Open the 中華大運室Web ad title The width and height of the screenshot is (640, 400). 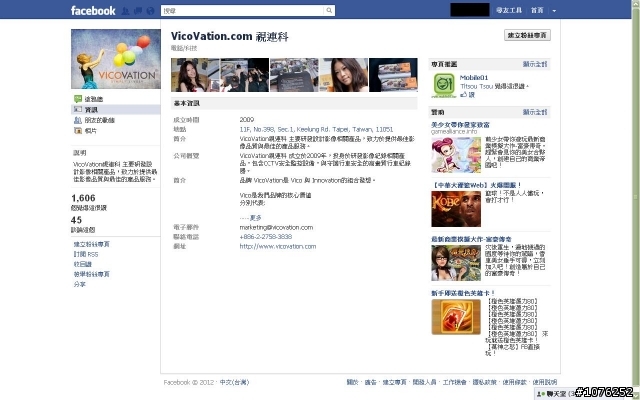click(476, 185)
